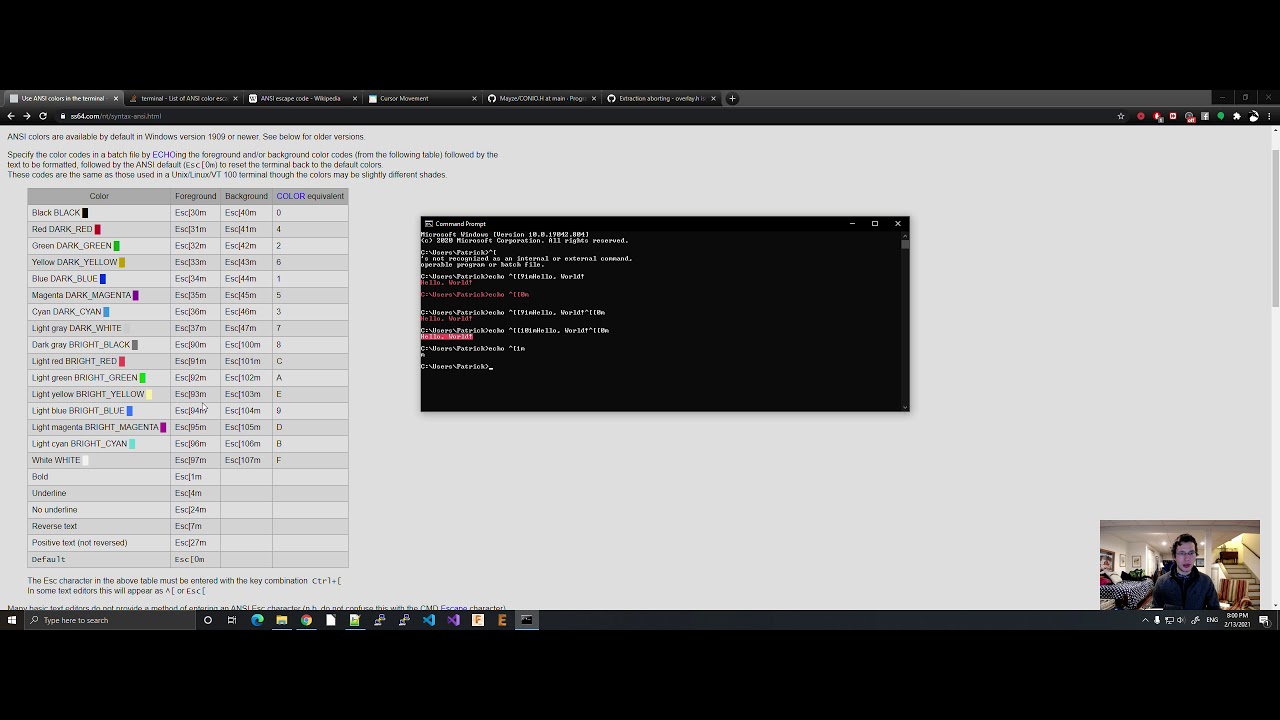Open the Windows Start menu
1280x720 pixels.
pyautogui.click(x=11, y=620)
